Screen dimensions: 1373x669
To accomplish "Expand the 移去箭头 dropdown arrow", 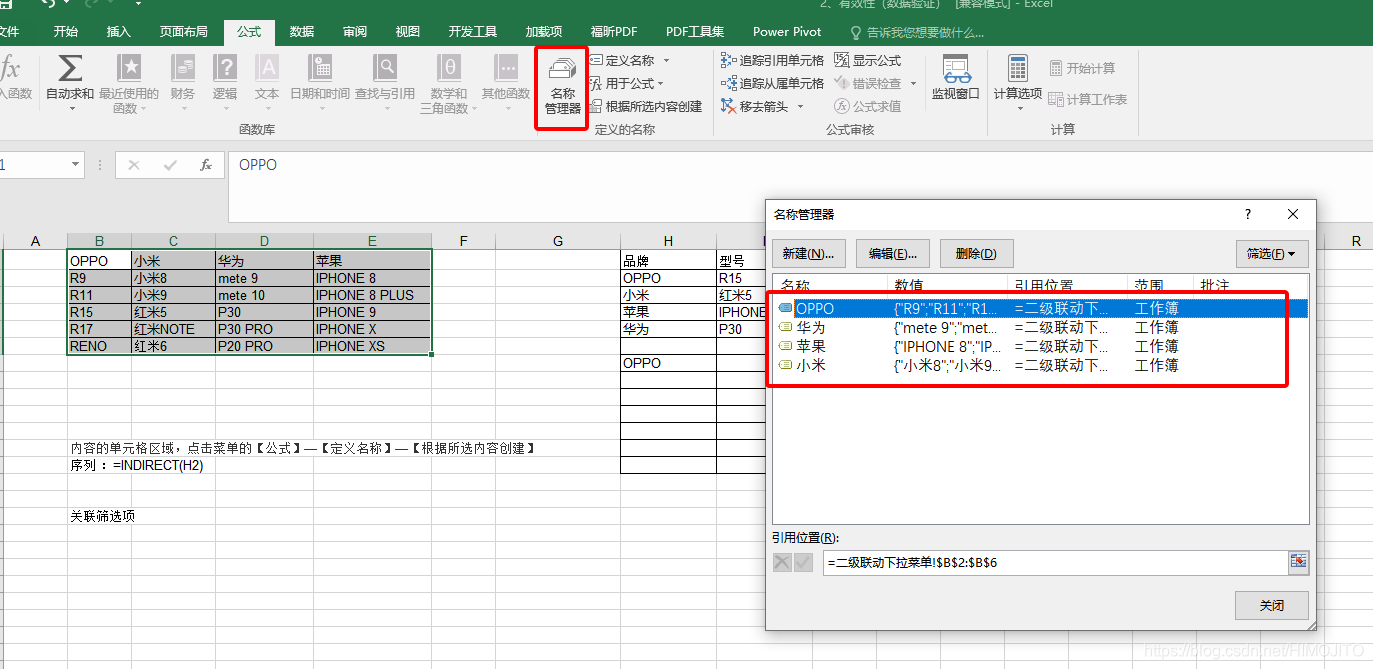I will (800, 107).
